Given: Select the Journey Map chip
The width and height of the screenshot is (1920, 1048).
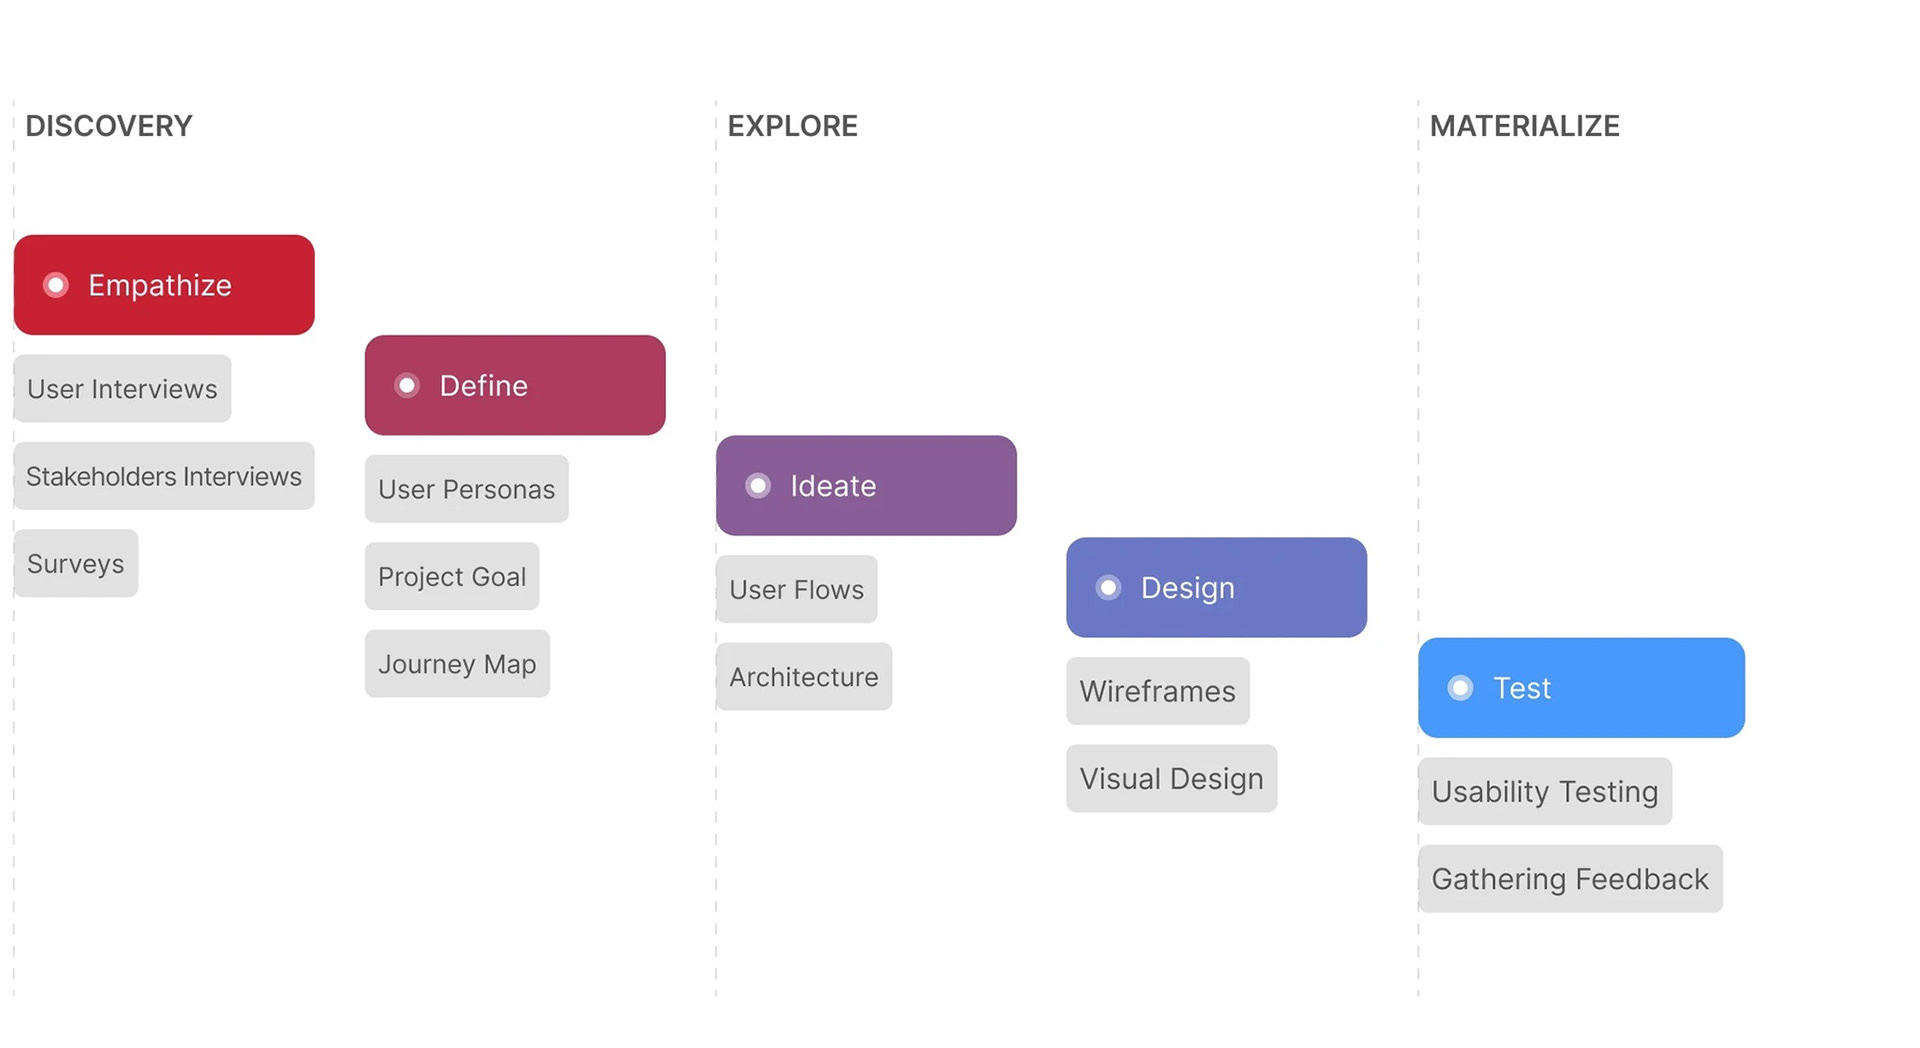Looking at the screenshot, I should click(x=457, y=663).
